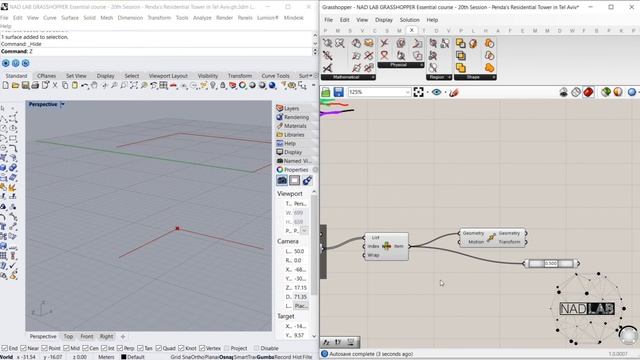The image size is (640, 360).
Task: Add a new viewport tab with plus button
Action: 123,337
